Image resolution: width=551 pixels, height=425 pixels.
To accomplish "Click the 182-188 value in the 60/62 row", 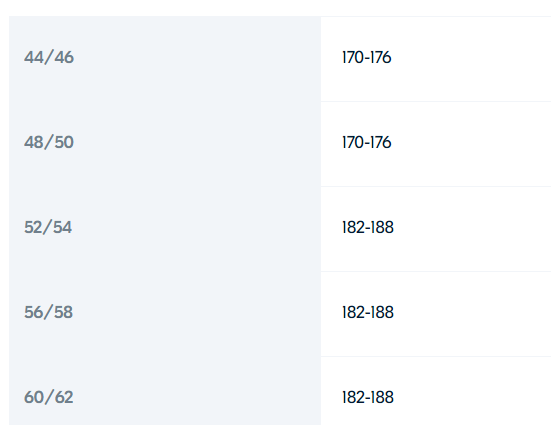I will 368,397.
